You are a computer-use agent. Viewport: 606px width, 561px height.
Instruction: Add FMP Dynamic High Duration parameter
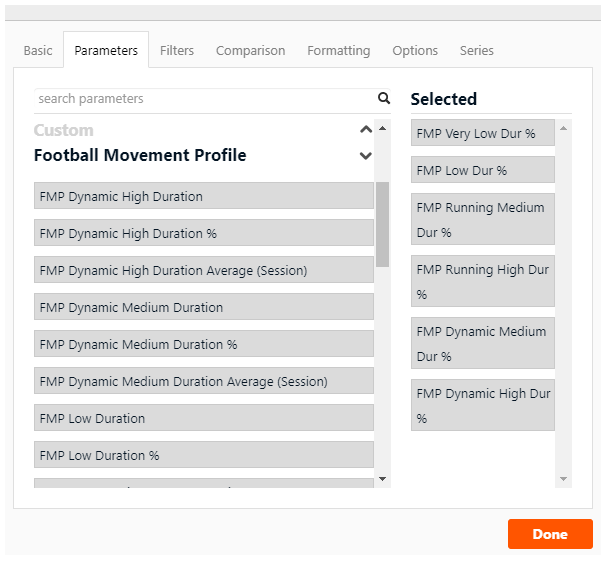click(x=204, y=197)
